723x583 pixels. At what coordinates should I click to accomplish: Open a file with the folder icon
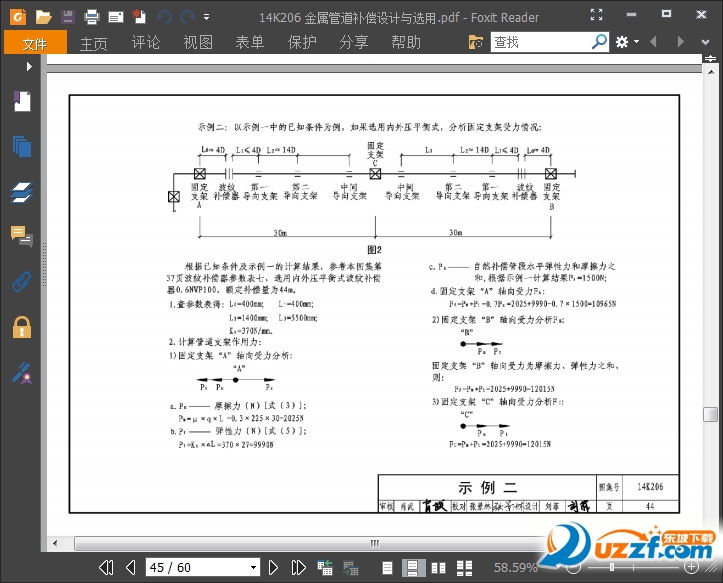point(43,18)
